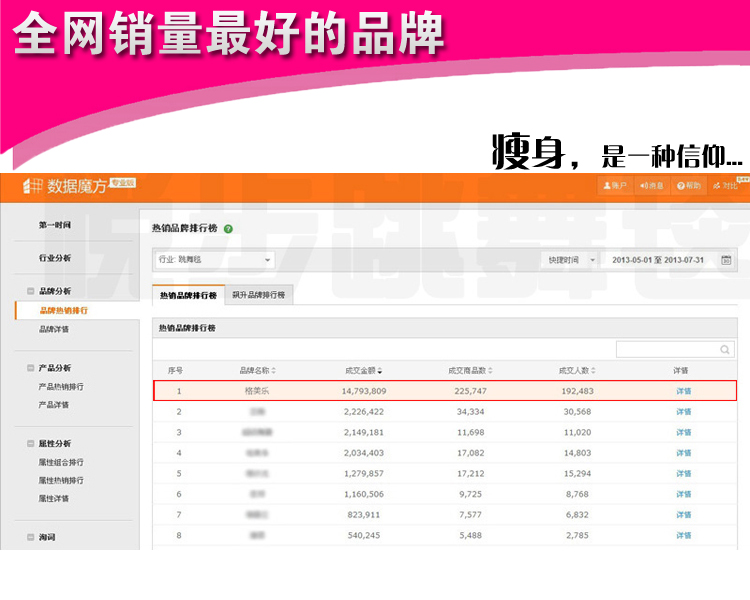Open the 行业: 跳舞毯 industry dropdown
This screenshot has height=600, width=750.
tap(214, 260)
